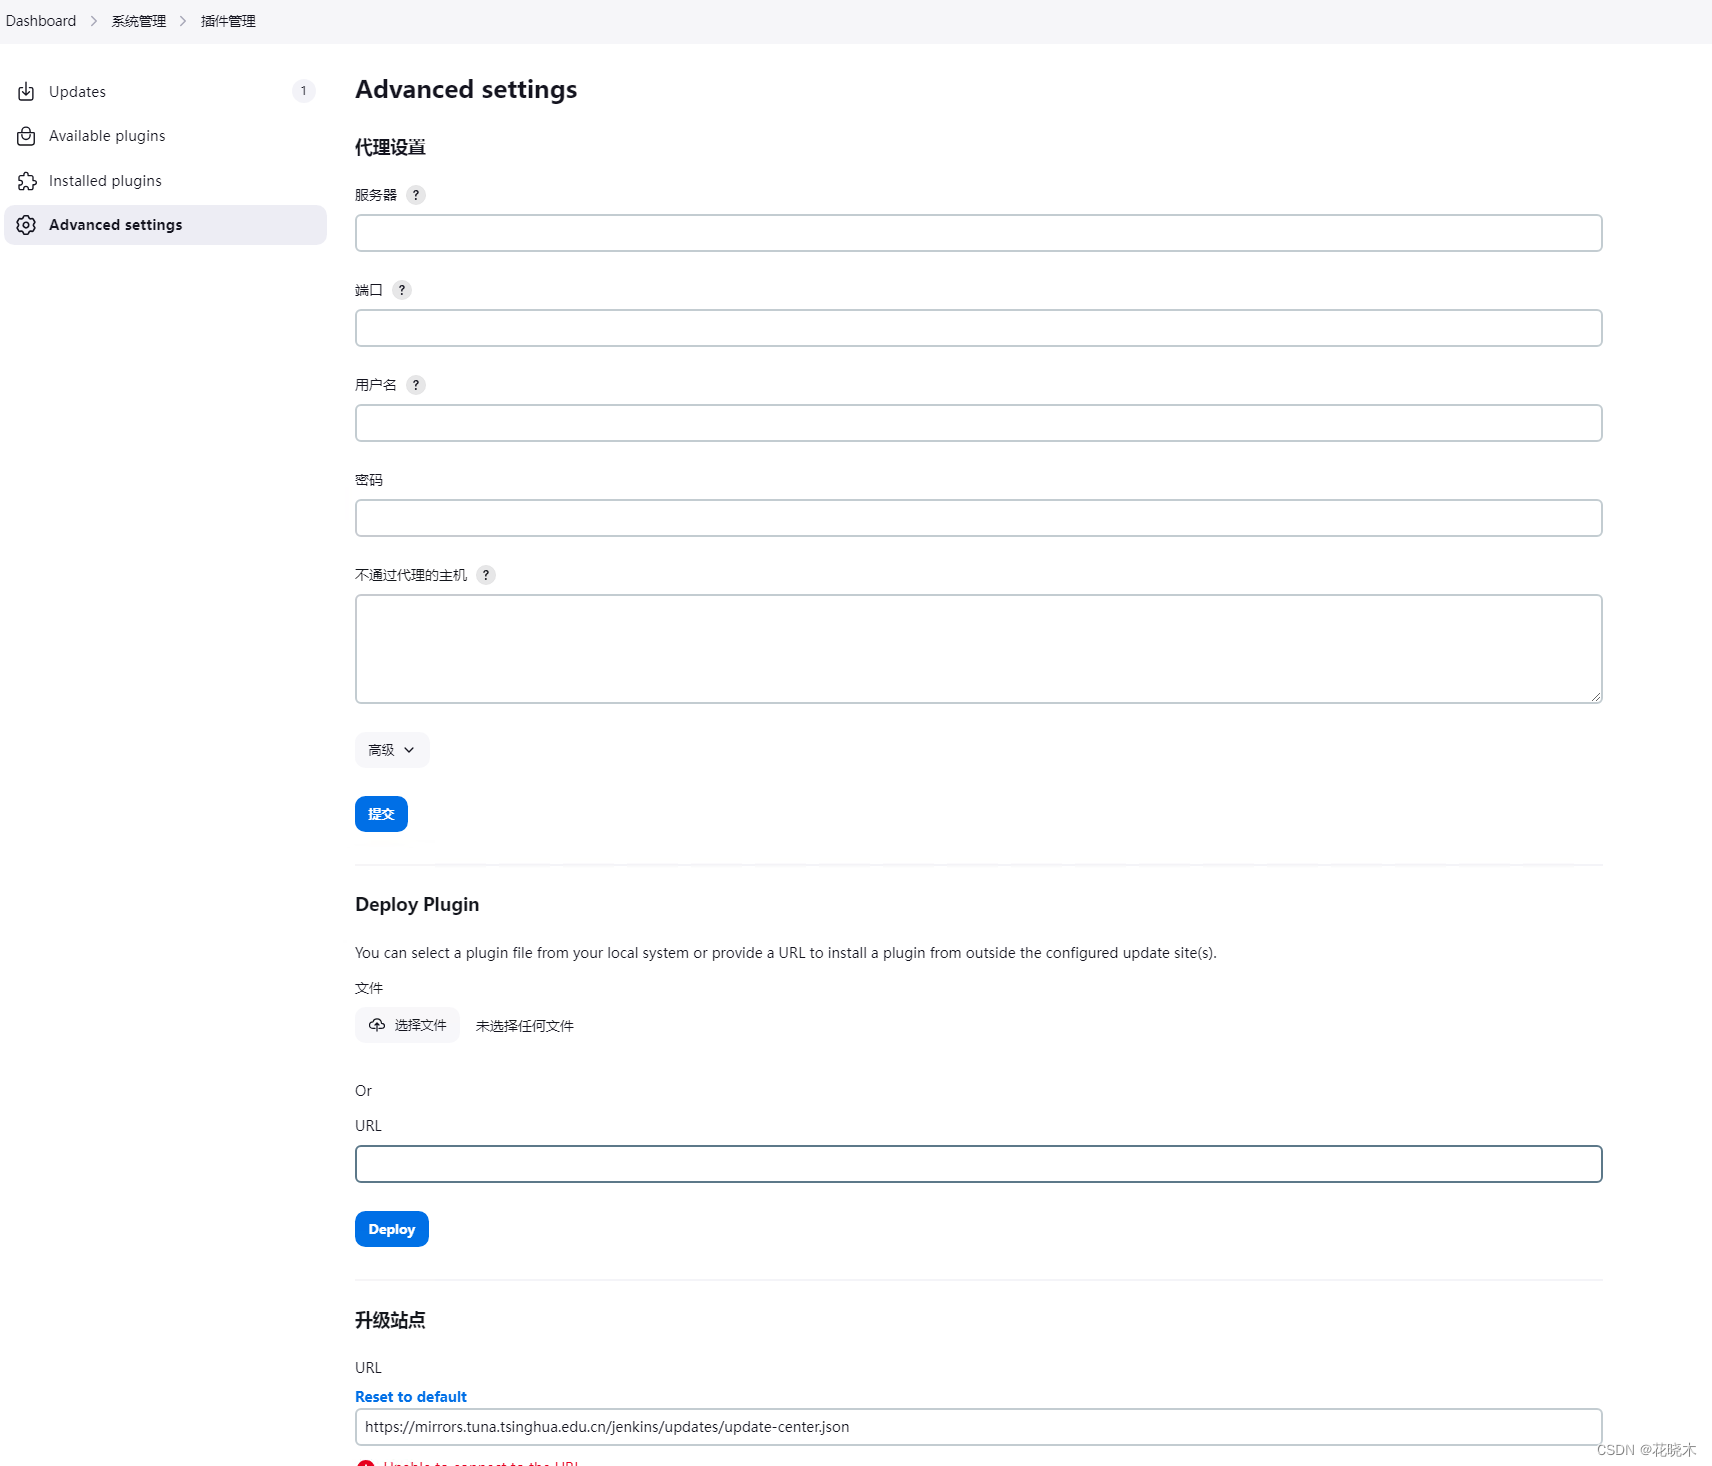Image resolution: width=1712 pixels, height=1466 pixels.
Task: Click the Advanced settings gear icon
Action: [x=26, y=225]
